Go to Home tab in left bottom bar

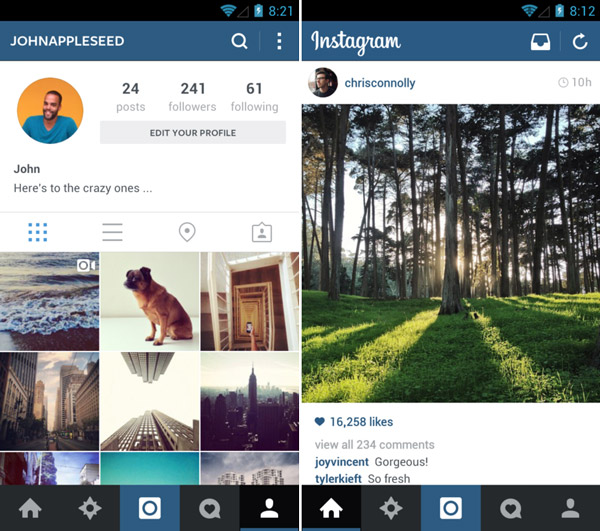(x=30, y=508)
